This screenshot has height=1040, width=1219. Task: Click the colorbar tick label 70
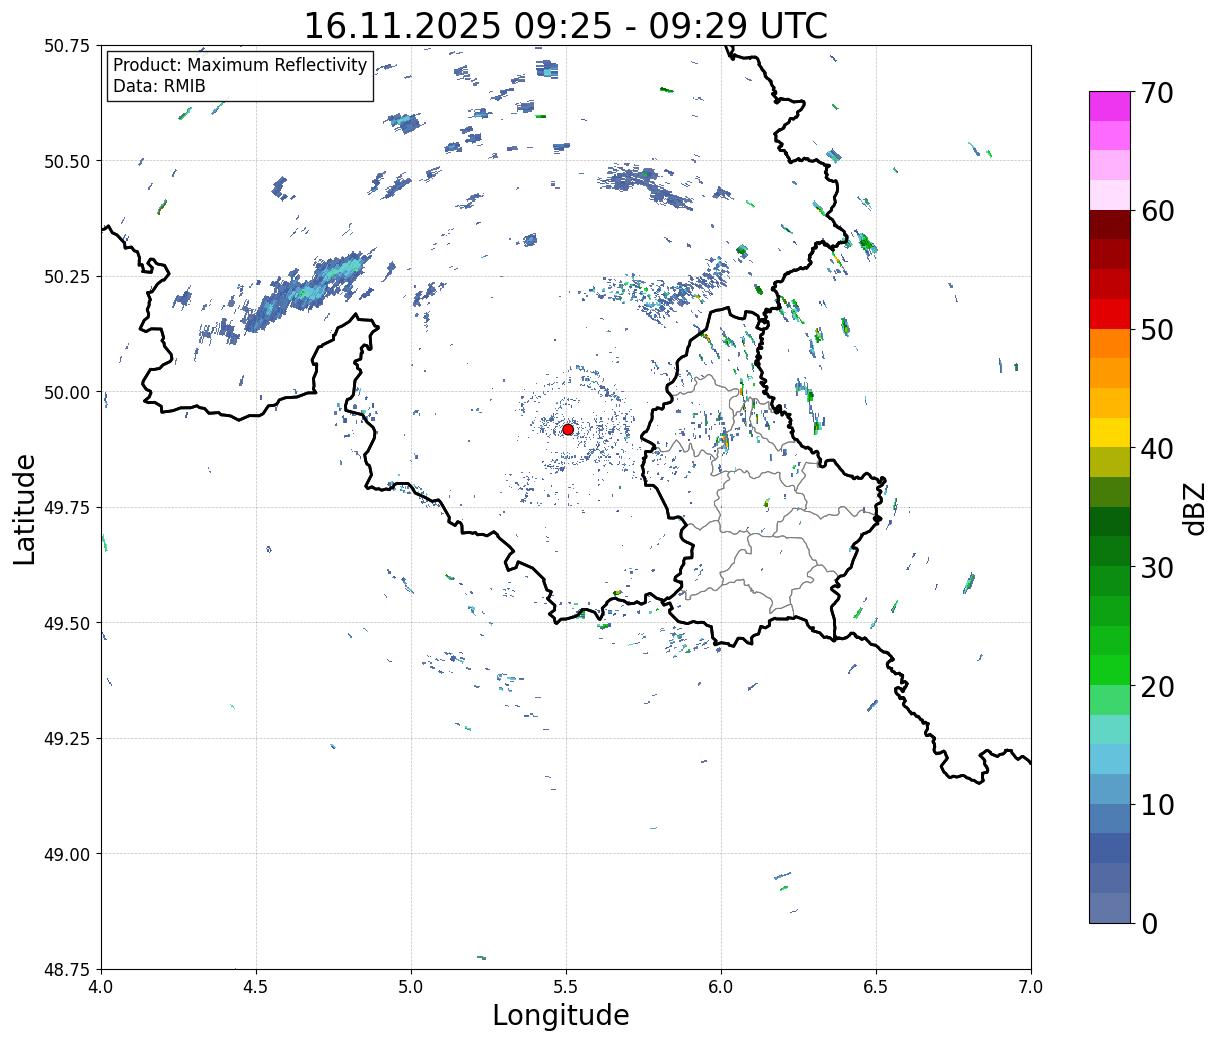click(x=1156, y=93)
